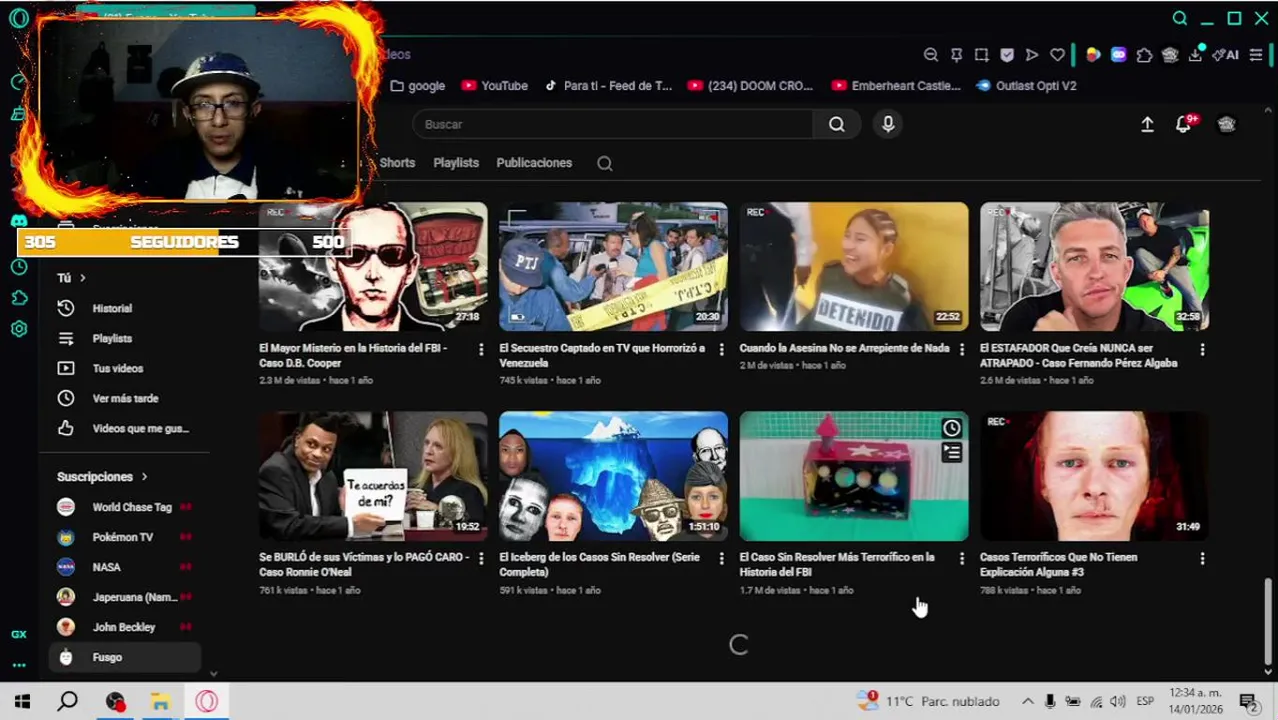Open the browser downloads icon
1278x720 pixels.
coord(1195,55)
